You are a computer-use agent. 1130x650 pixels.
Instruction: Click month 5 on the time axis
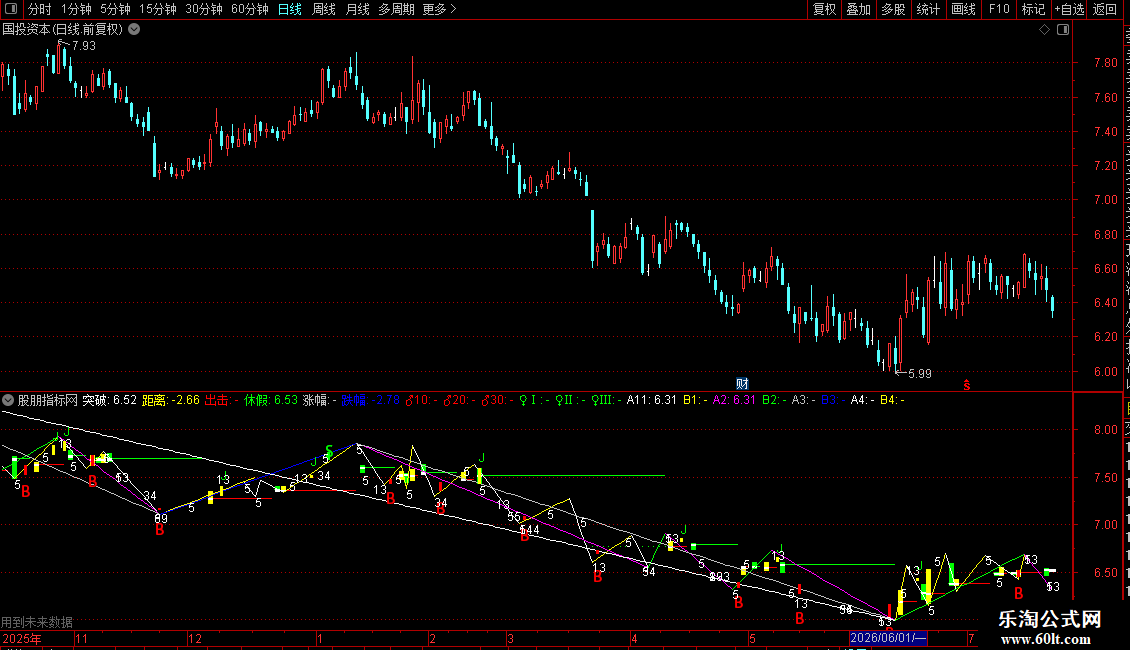tap(752, 638)
